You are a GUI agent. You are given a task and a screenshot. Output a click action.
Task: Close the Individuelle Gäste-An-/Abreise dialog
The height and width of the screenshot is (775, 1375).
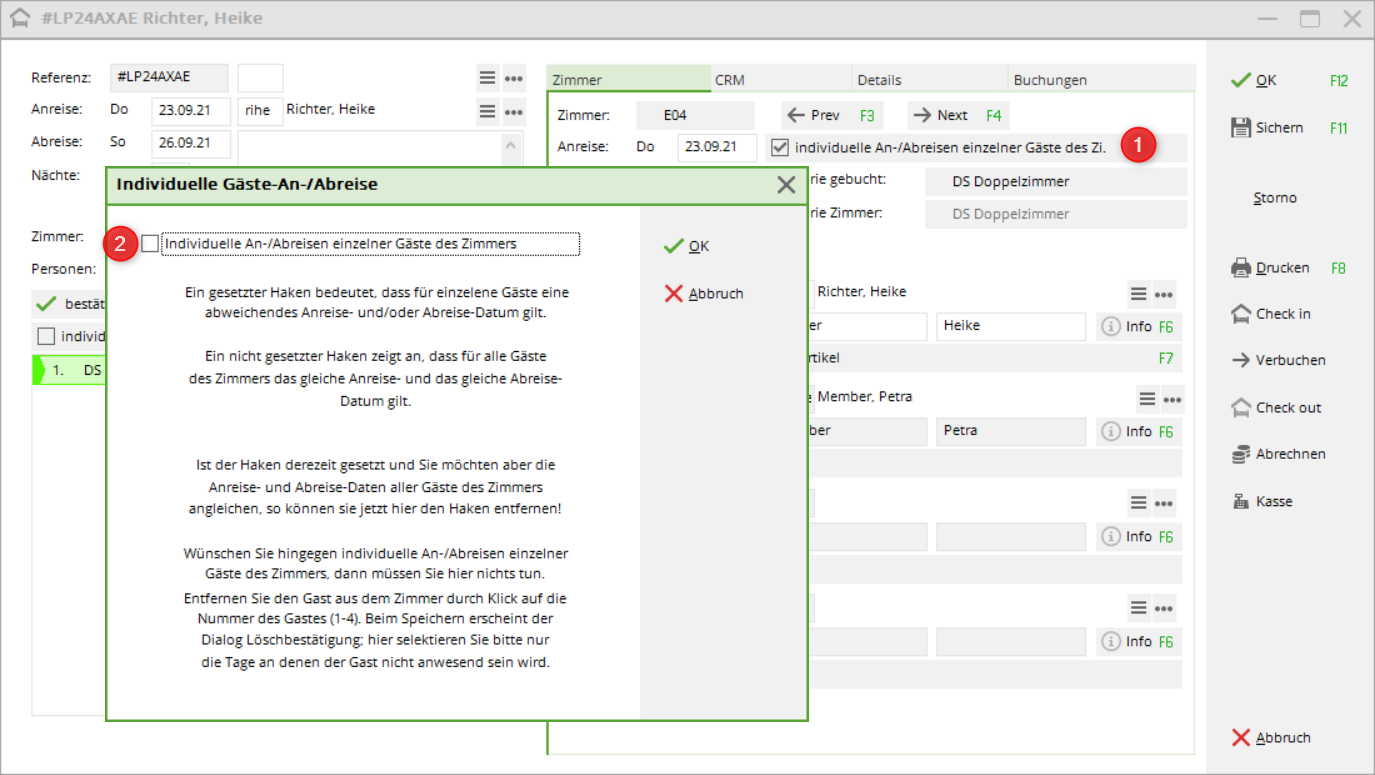(786, 184)
